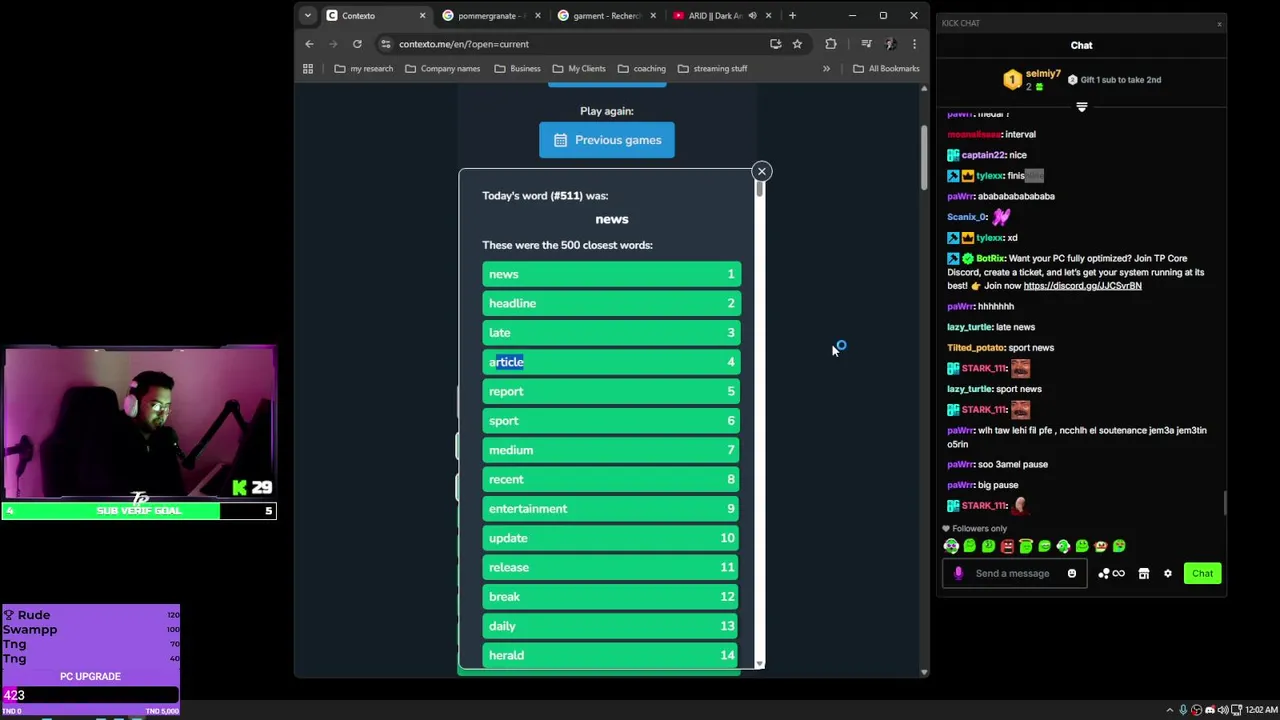Open Discord icon in system tray

coord(1210,710)
